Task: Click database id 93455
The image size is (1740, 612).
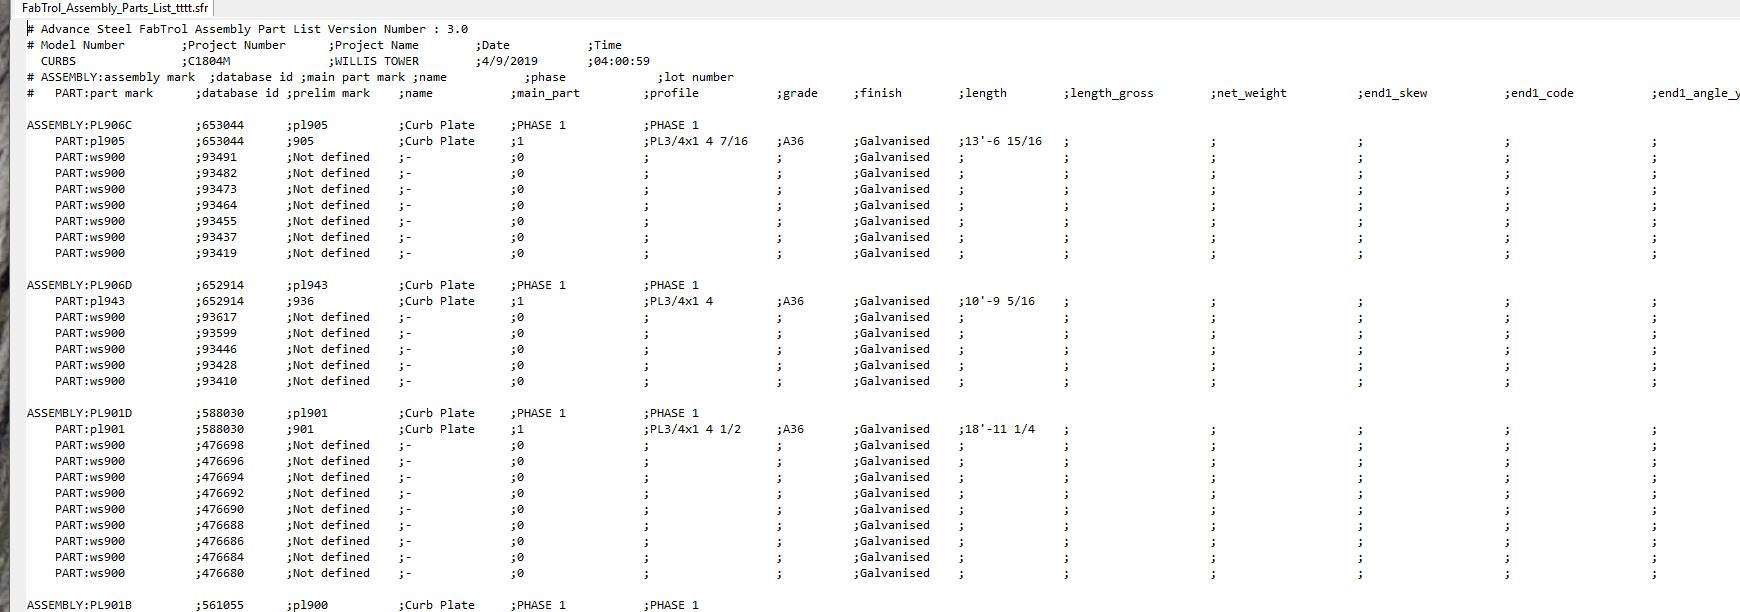Action: pyautogui.click(x=220, y=221)
